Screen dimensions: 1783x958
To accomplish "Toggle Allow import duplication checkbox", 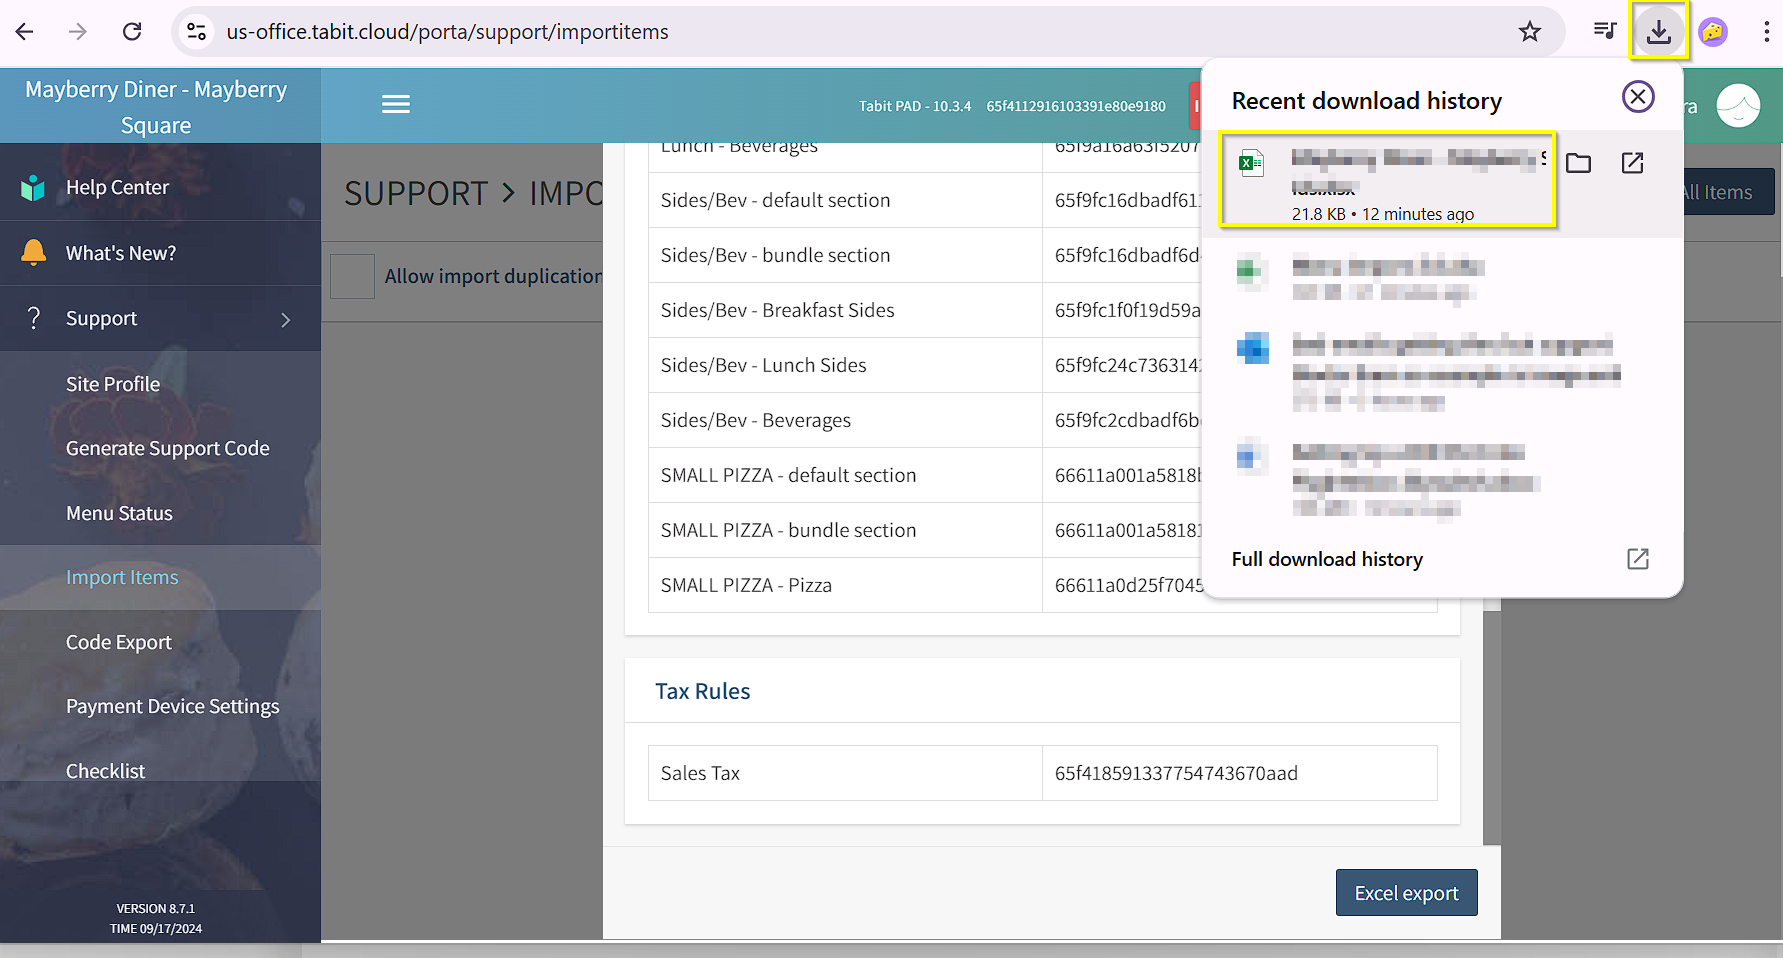I will [352, 277].
